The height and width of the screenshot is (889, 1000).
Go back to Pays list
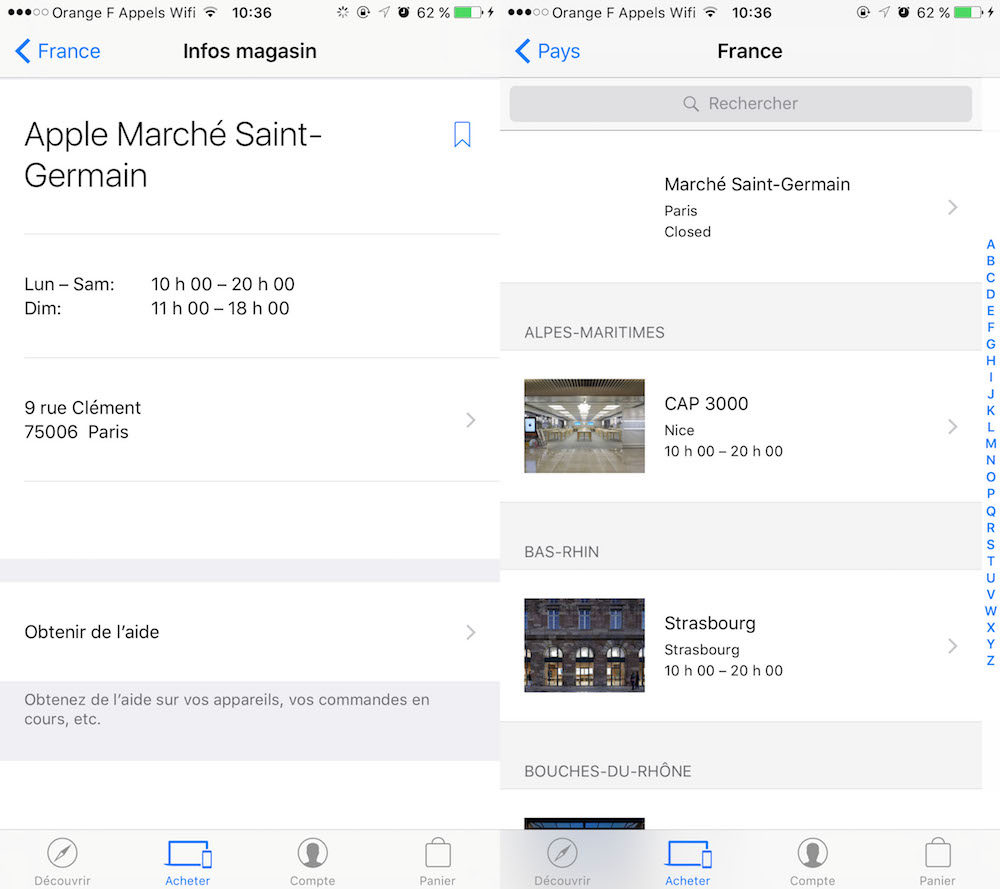(x=547, y=51)
